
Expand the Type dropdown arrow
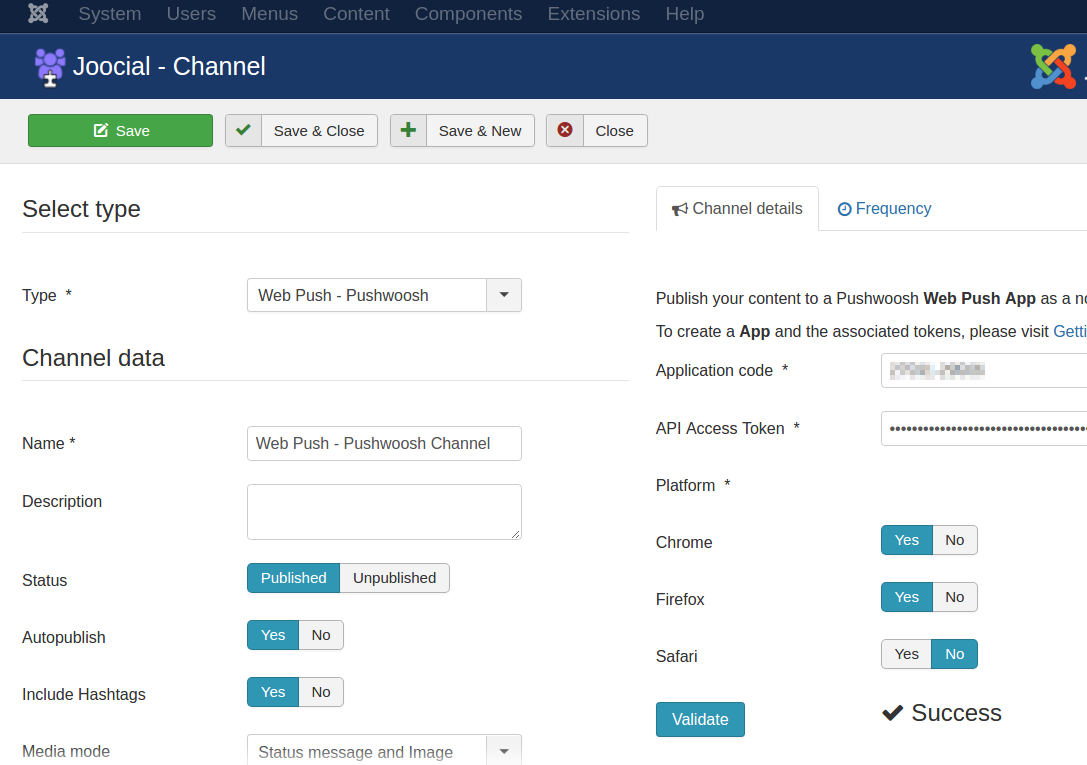pos(504,295)
